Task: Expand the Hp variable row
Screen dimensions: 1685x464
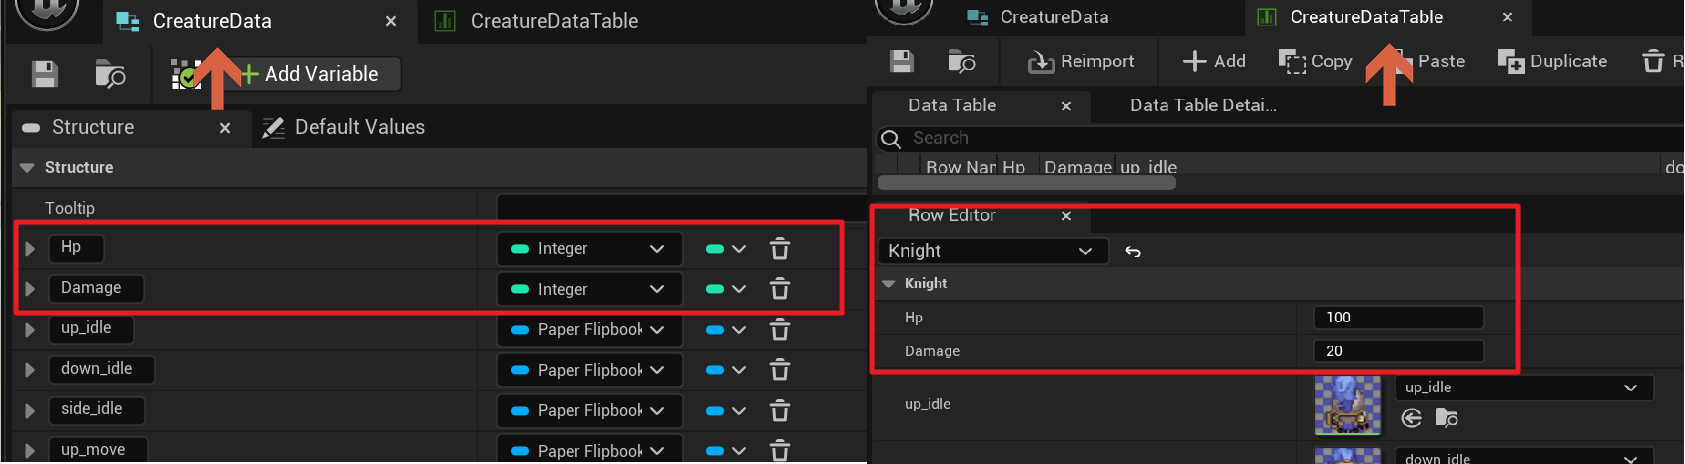Action: (x=30, y=249)
